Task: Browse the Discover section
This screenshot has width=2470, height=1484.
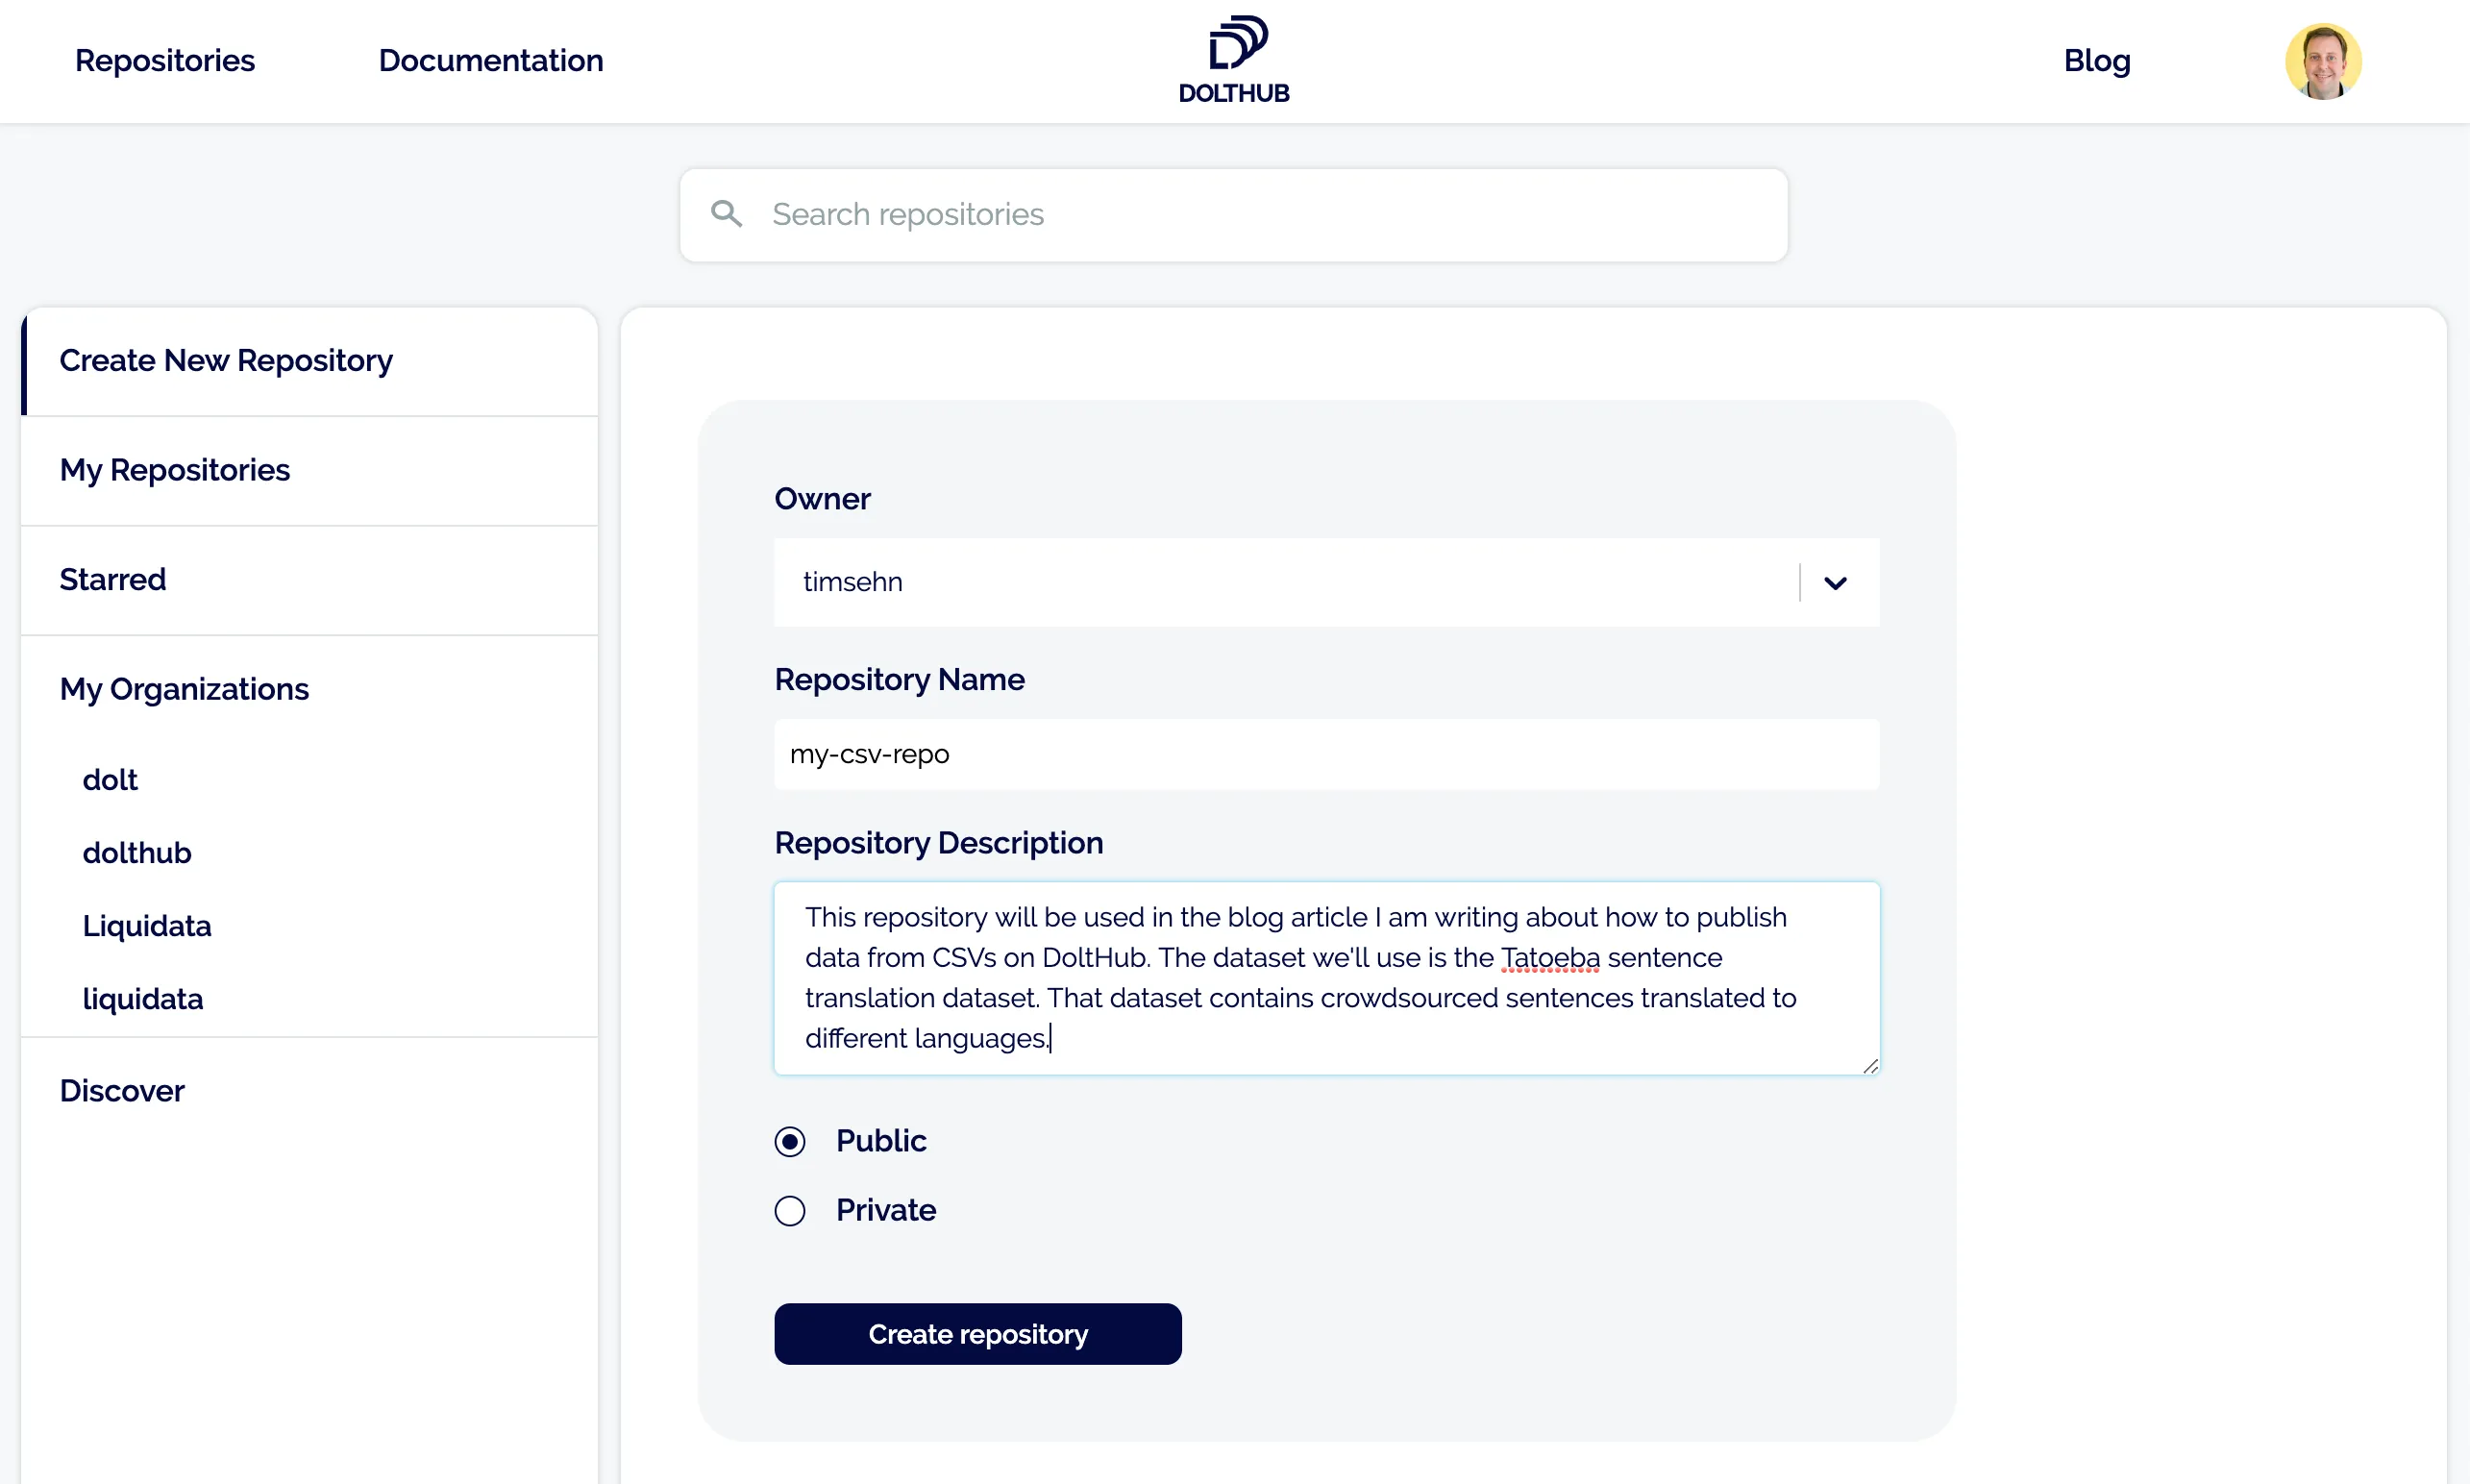Action: click(122, 1090)
